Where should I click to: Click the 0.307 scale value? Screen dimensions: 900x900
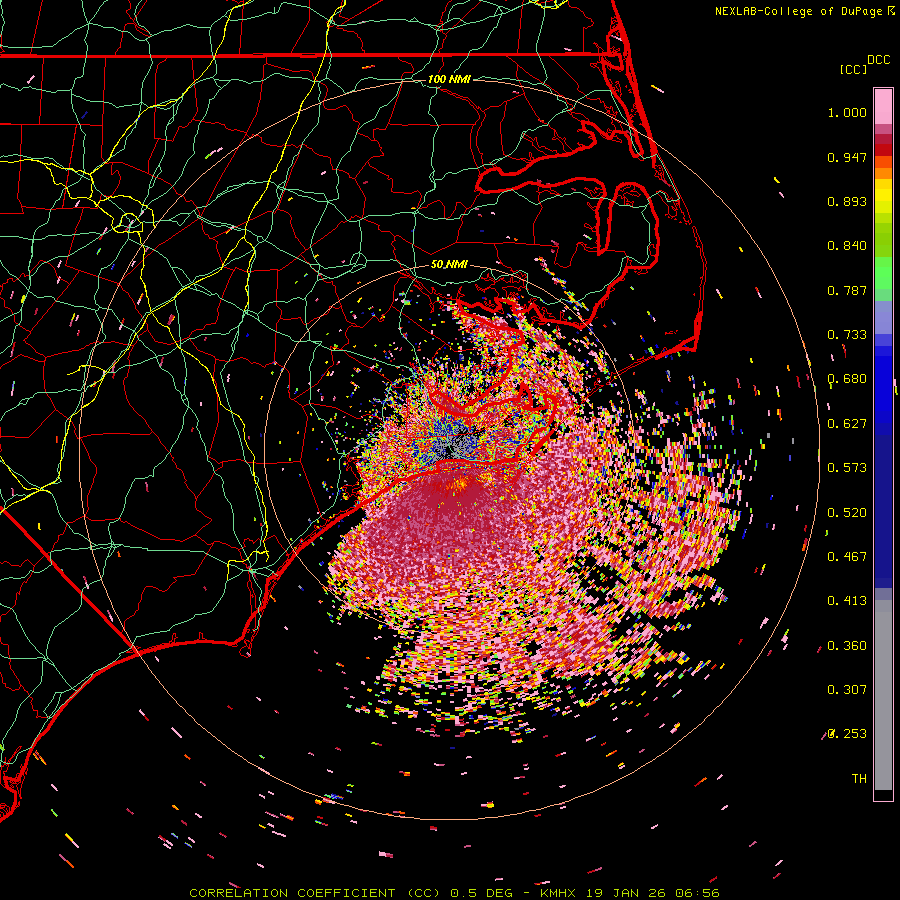(847, 690)
